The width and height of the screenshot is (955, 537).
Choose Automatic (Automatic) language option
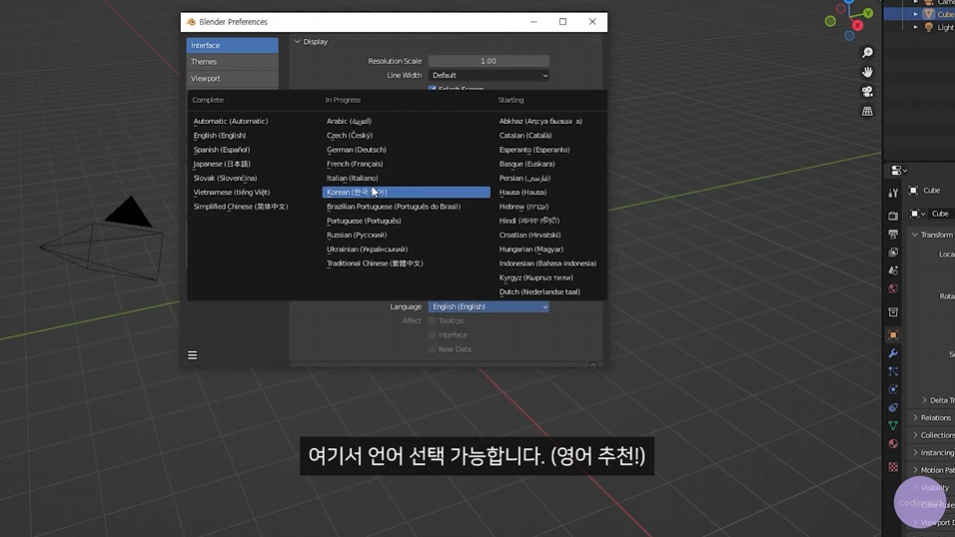[x=230, y=121]
